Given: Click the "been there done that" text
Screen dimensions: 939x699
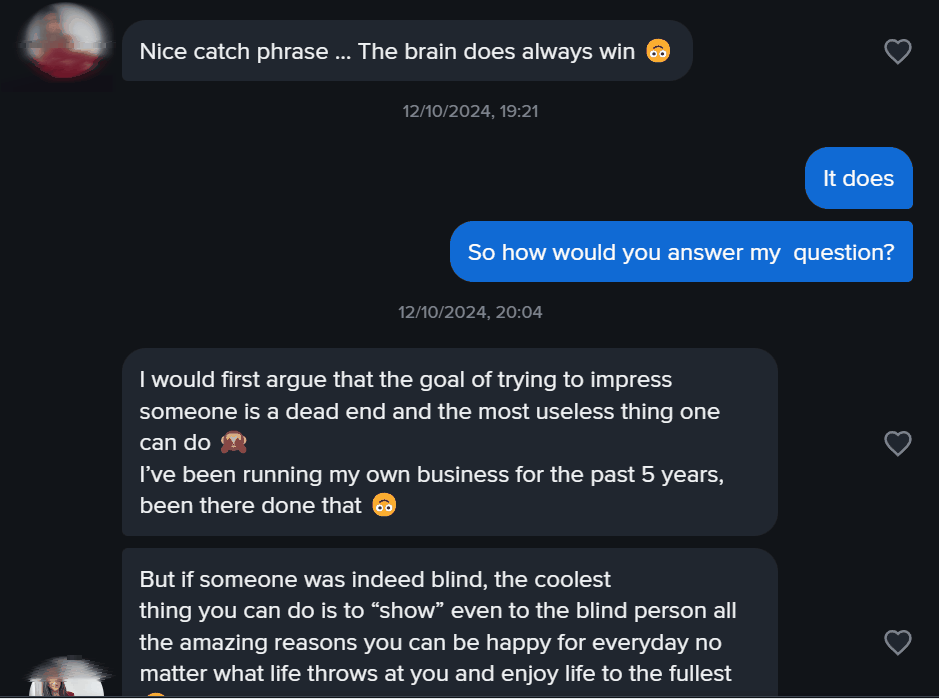Looking at the screenshot, I should coord(250,506).
